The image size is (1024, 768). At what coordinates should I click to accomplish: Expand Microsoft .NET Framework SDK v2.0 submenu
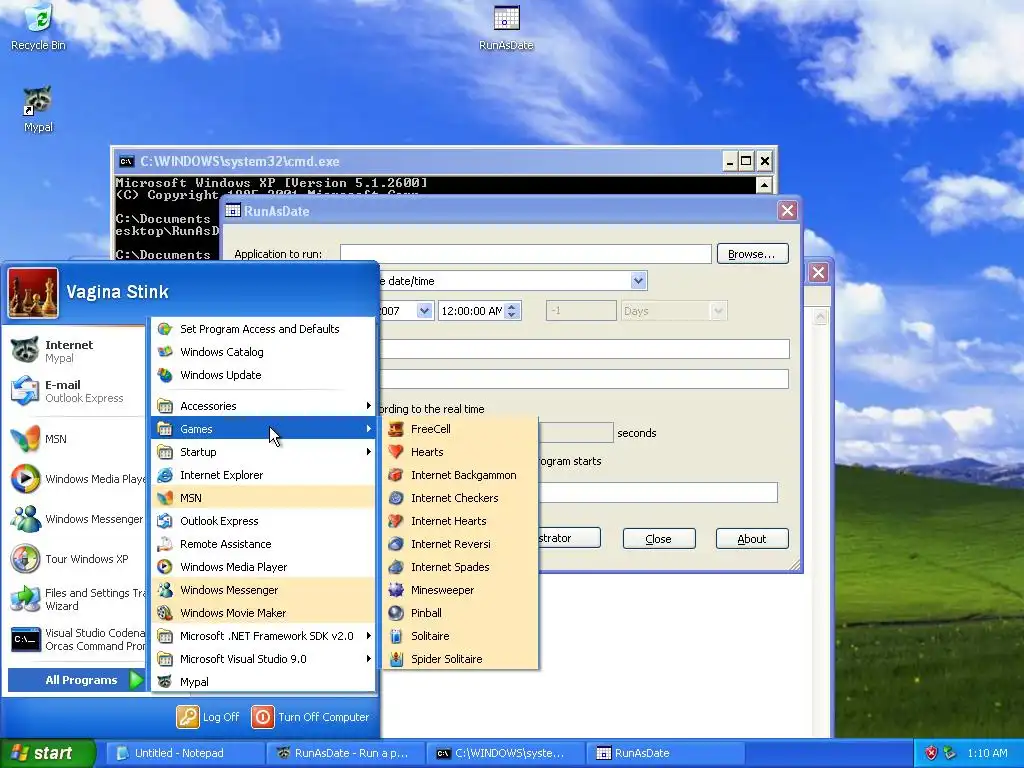pos(264,636)
